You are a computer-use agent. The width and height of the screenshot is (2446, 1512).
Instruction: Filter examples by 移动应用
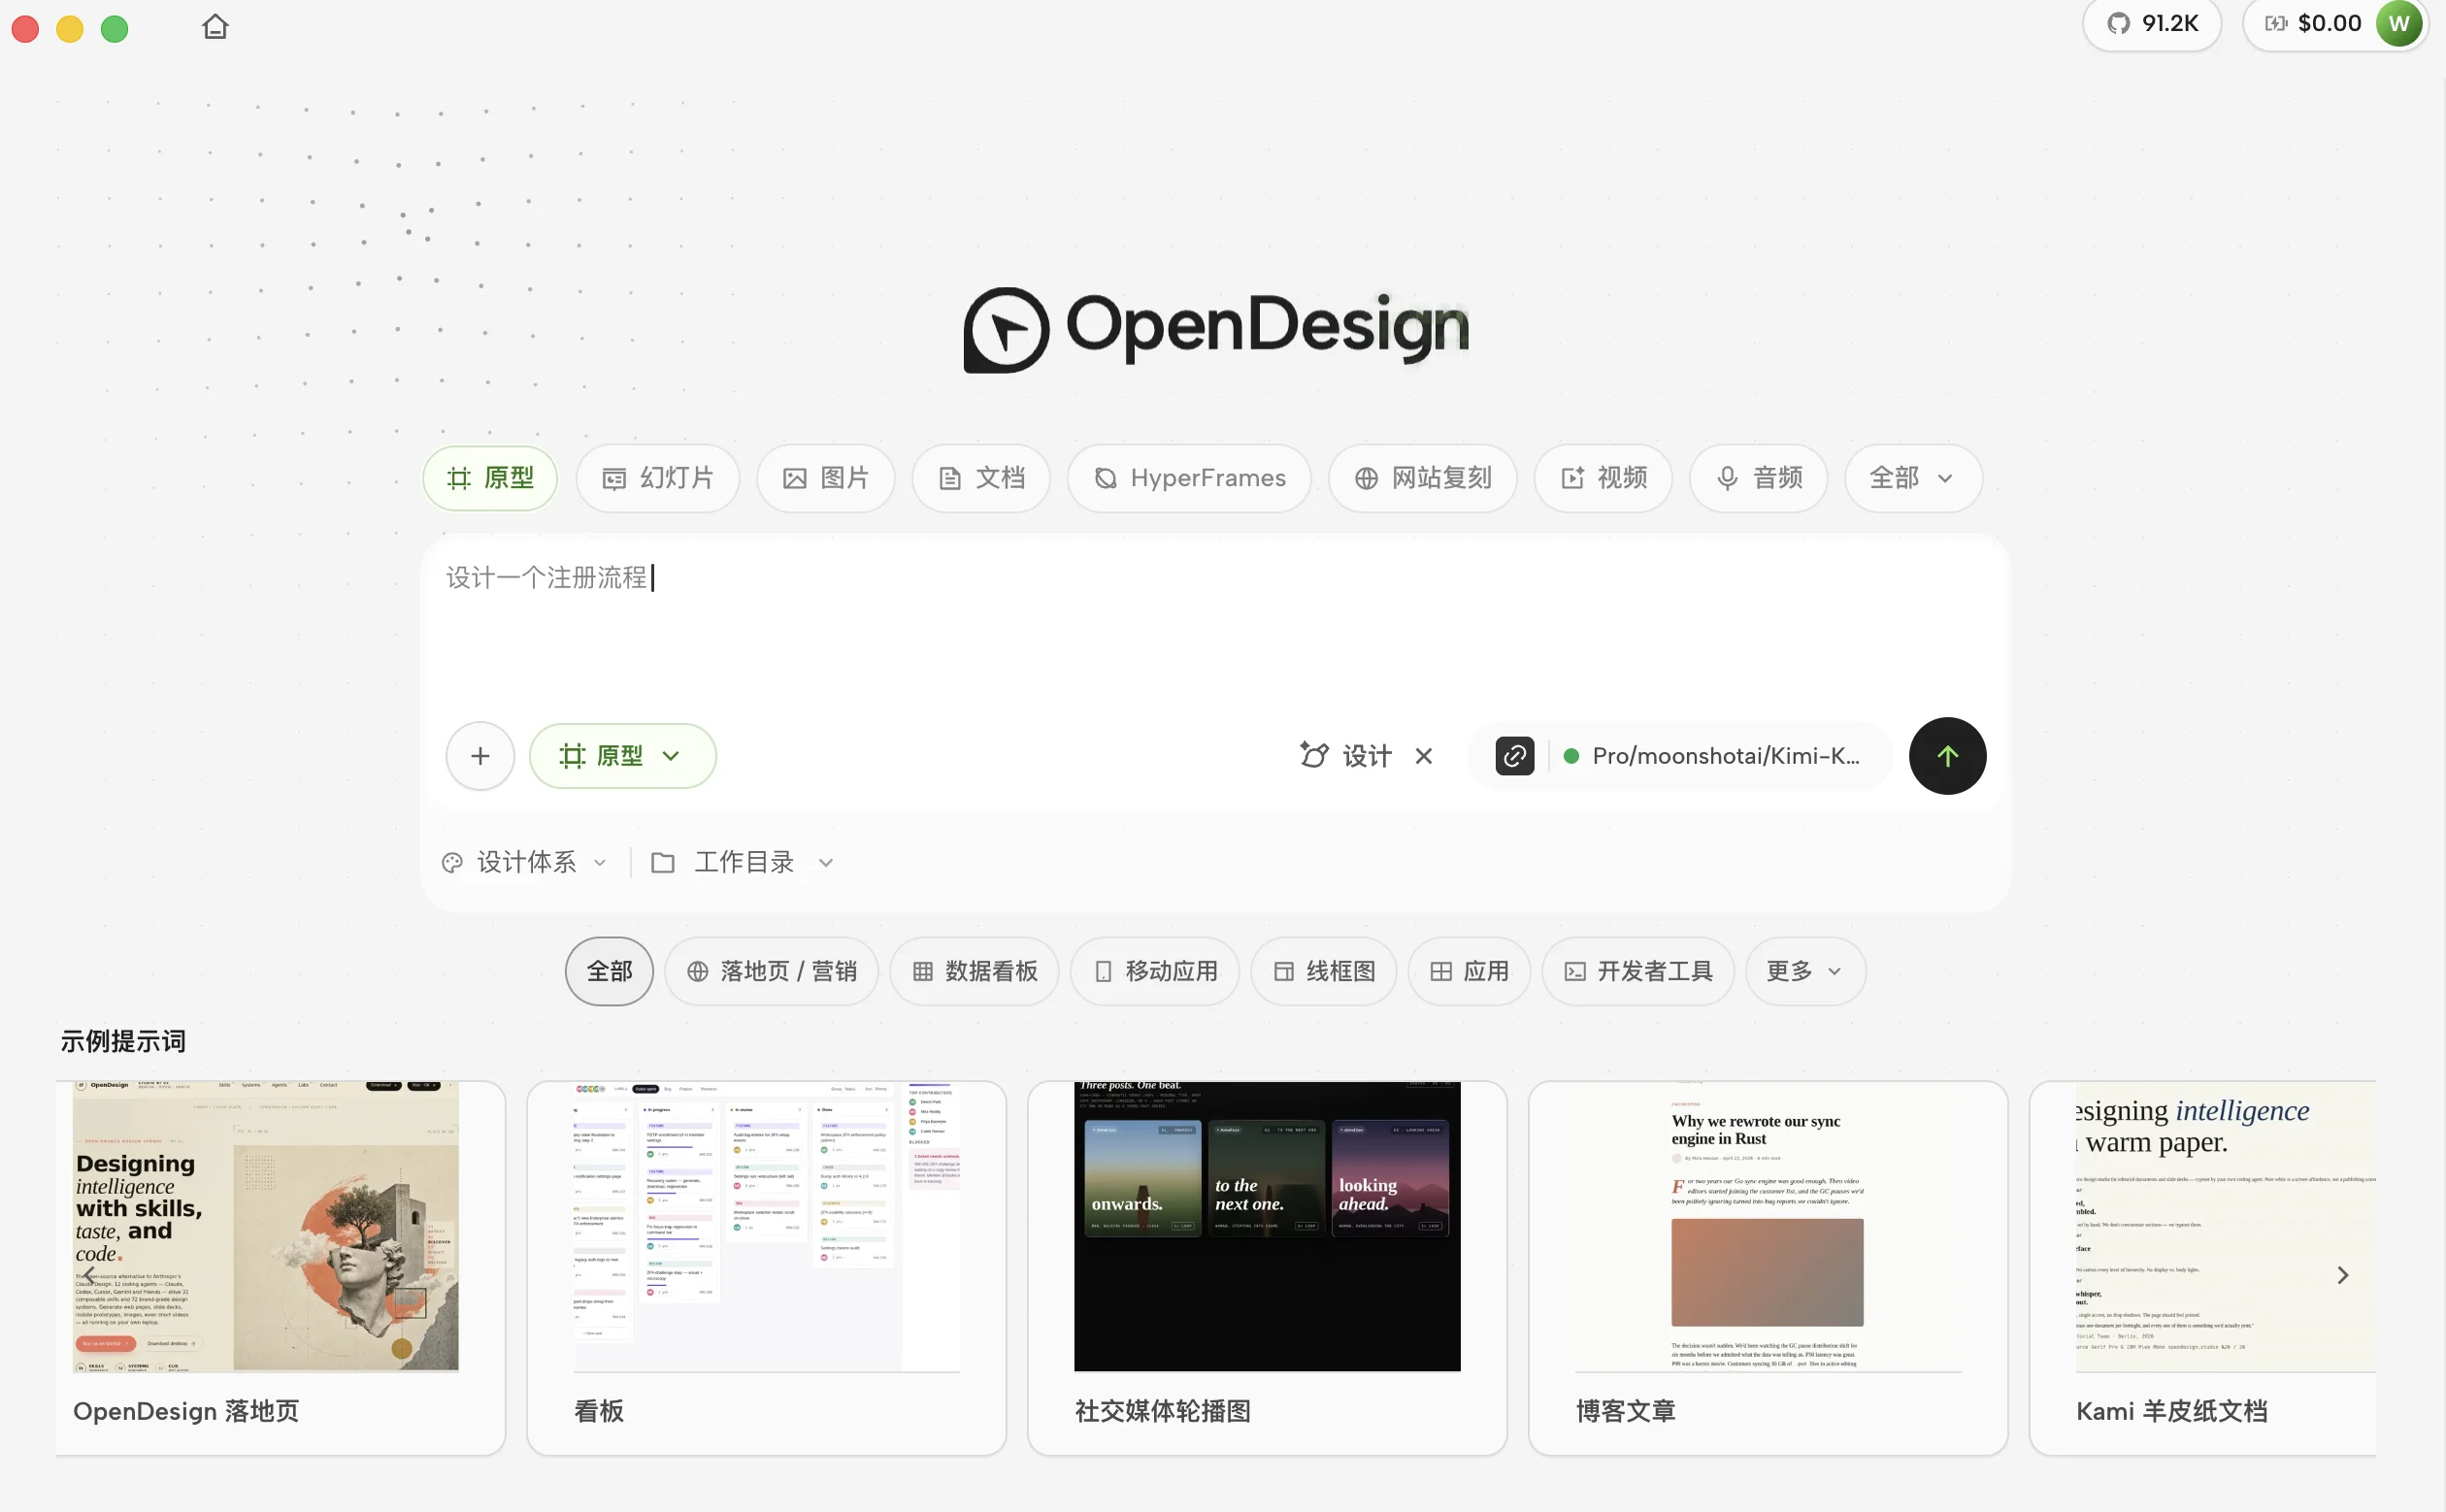coord(1155,971)
